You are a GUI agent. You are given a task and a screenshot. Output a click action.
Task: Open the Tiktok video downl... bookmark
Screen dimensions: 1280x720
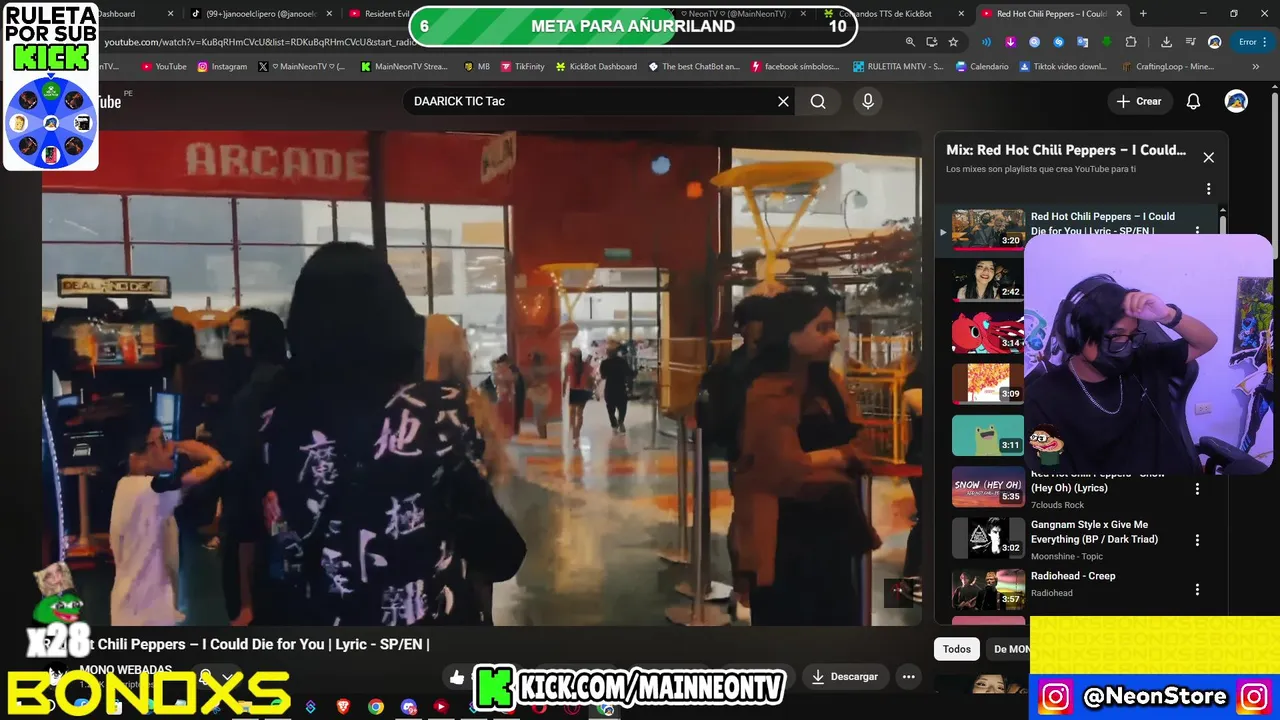(1063, 67)
